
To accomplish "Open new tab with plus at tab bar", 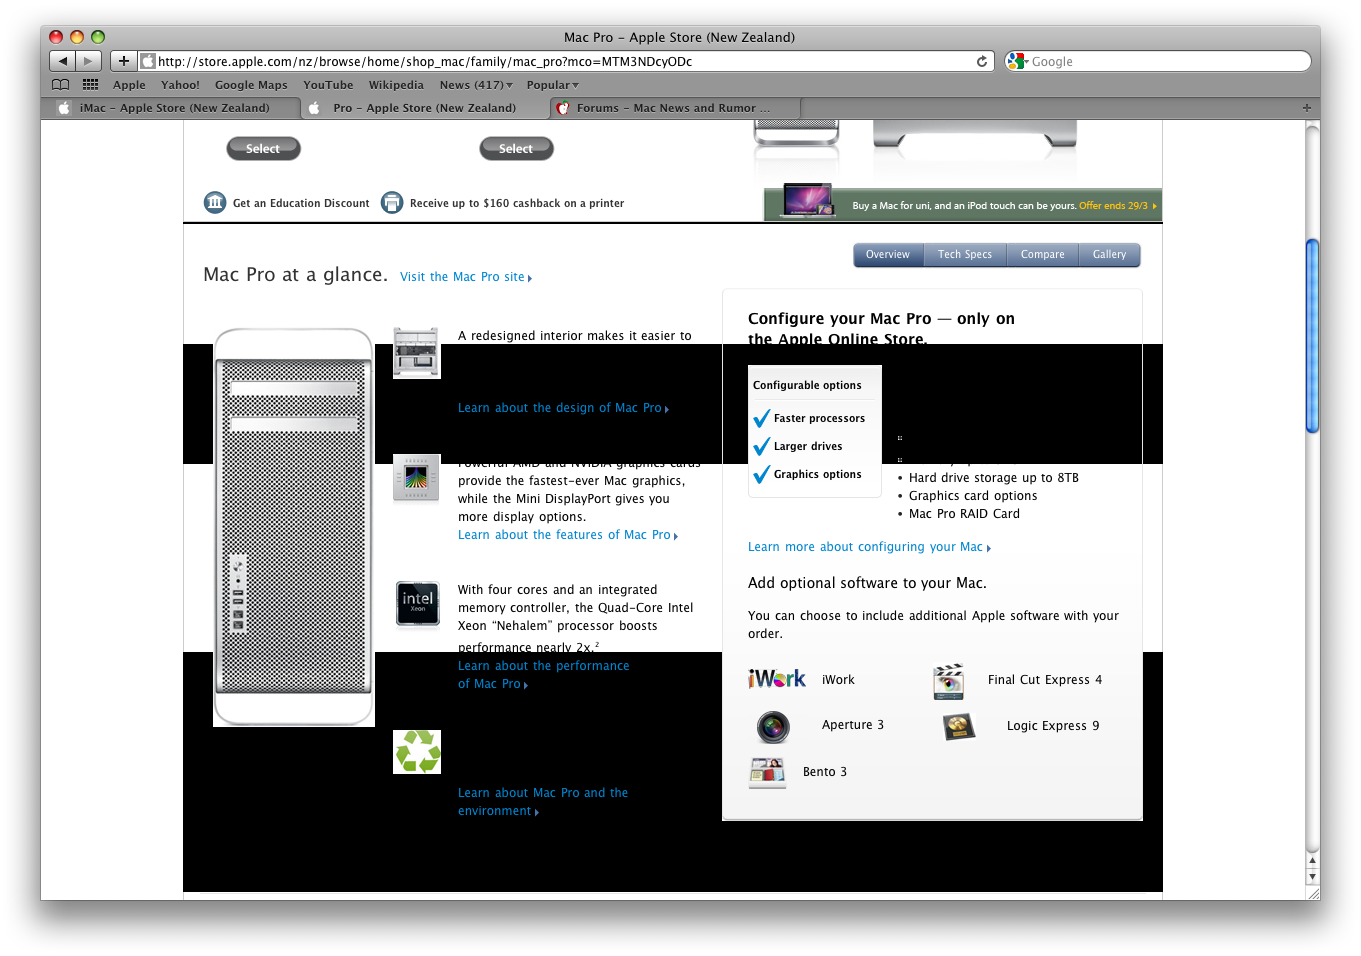I will [x=1306, y=108].
